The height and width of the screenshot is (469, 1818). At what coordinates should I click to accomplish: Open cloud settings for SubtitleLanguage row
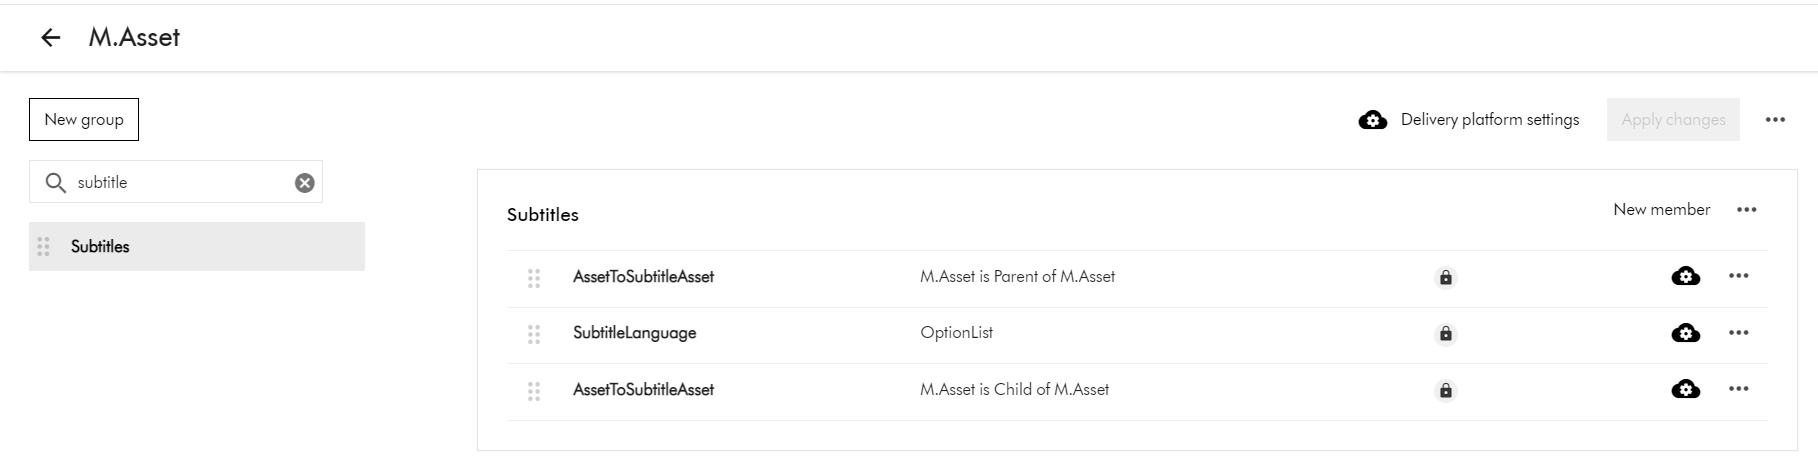click(1685, 333)
